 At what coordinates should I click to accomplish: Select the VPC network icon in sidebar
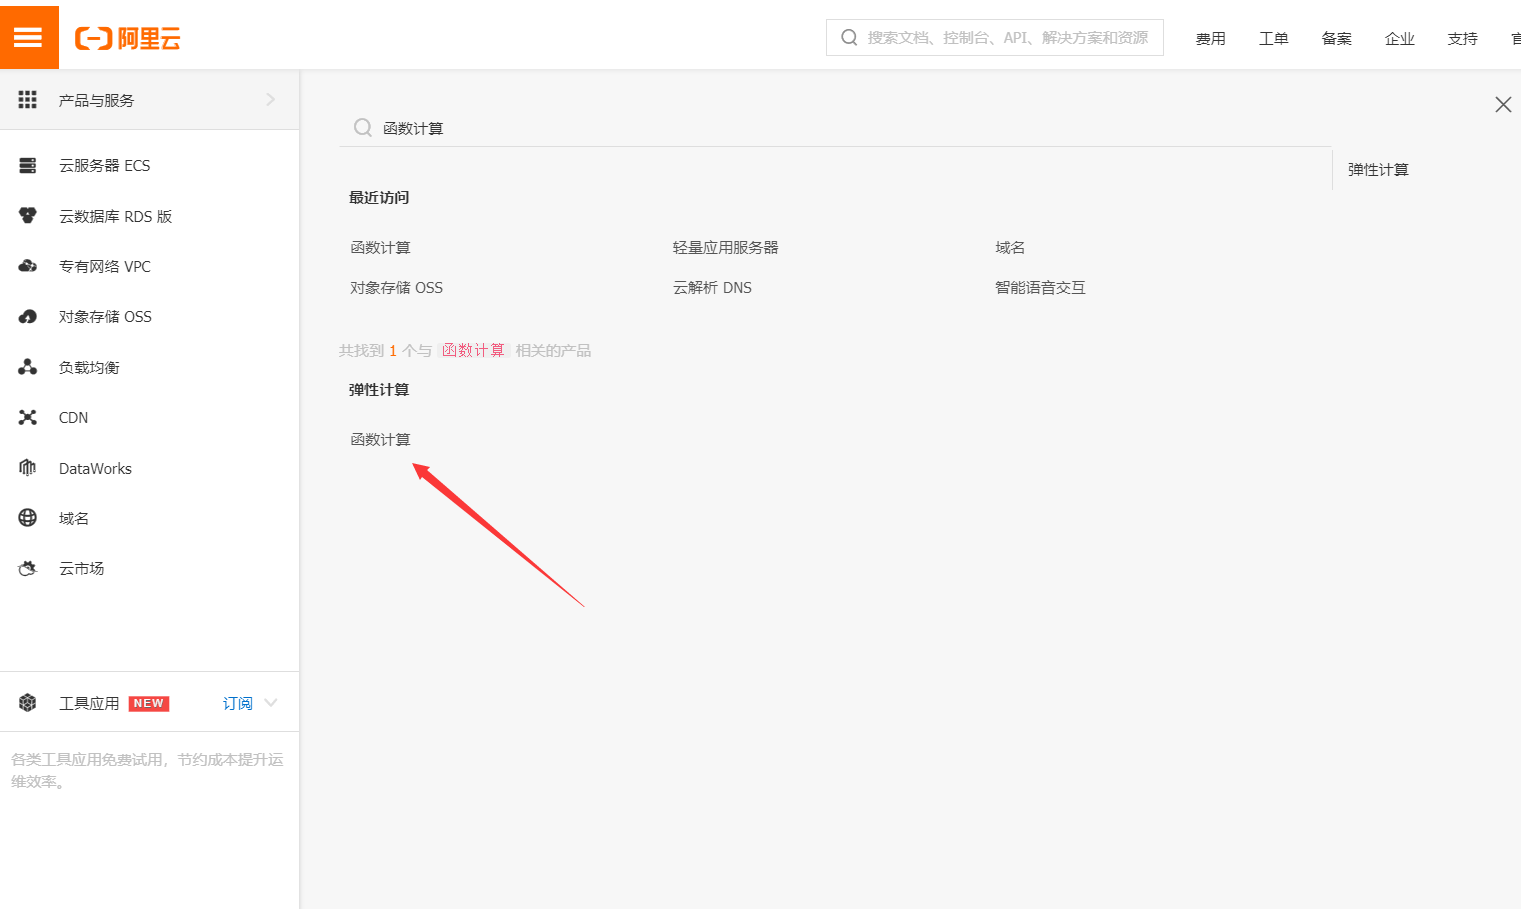(28, 266)
